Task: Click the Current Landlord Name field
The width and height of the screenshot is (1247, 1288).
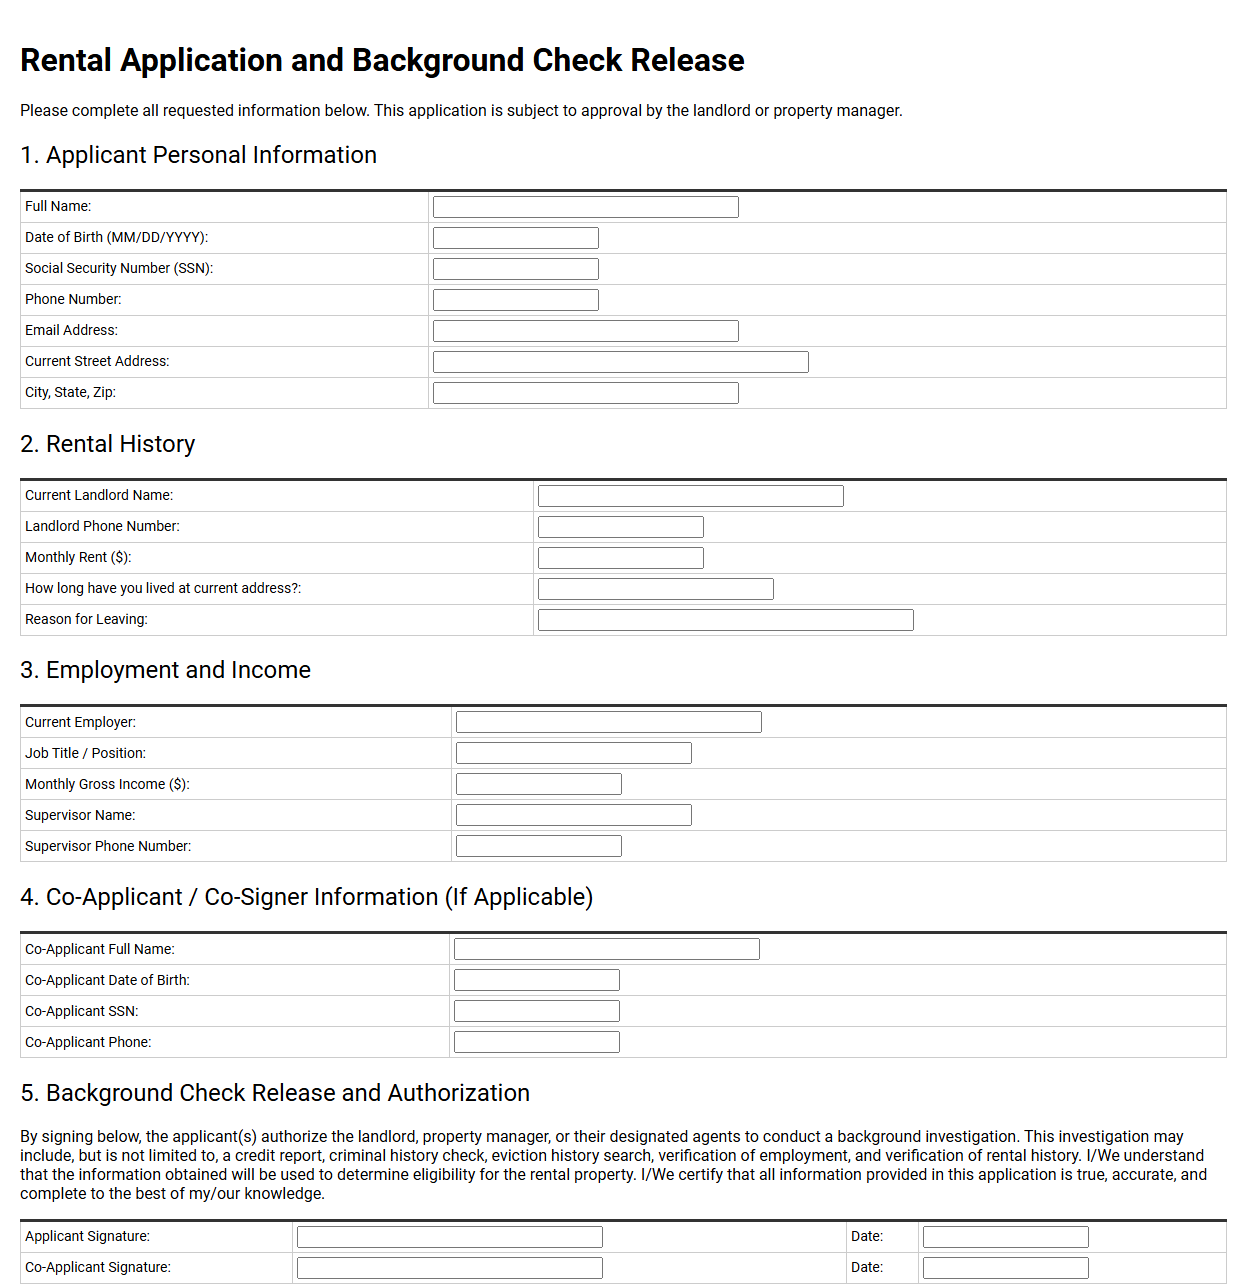Action: coord(691,496)
